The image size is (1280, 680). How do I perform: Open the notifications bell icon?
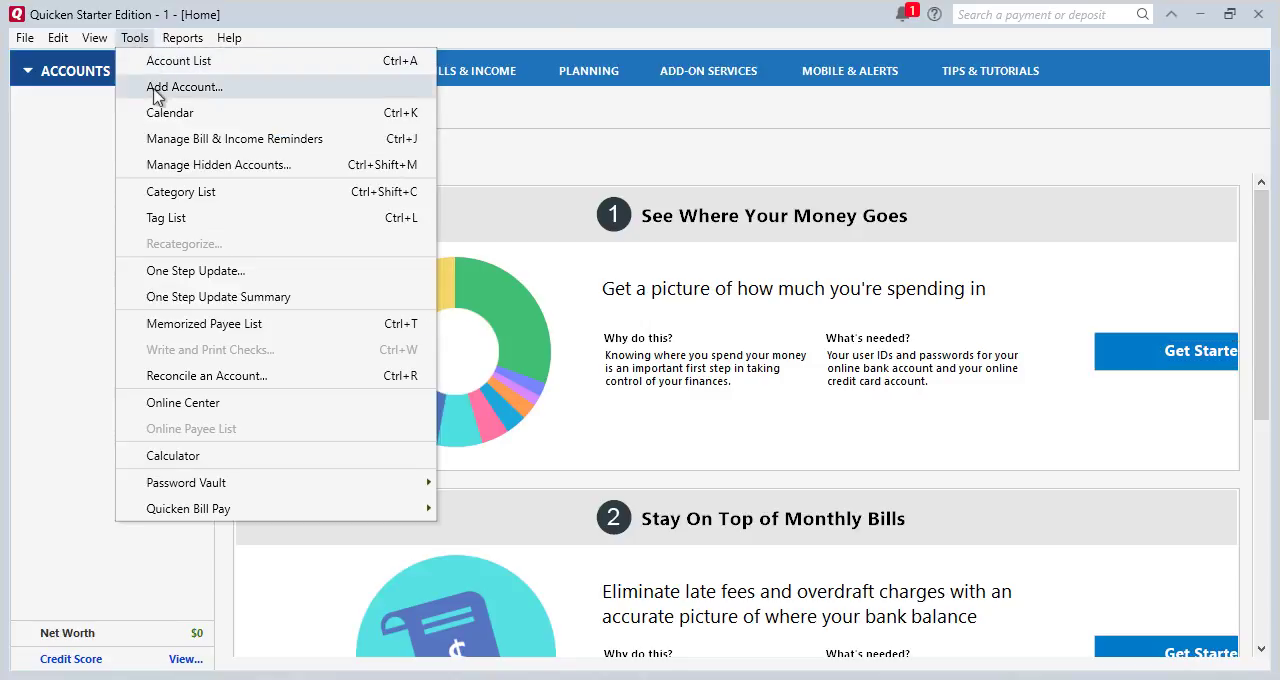[x=904, y=14]
